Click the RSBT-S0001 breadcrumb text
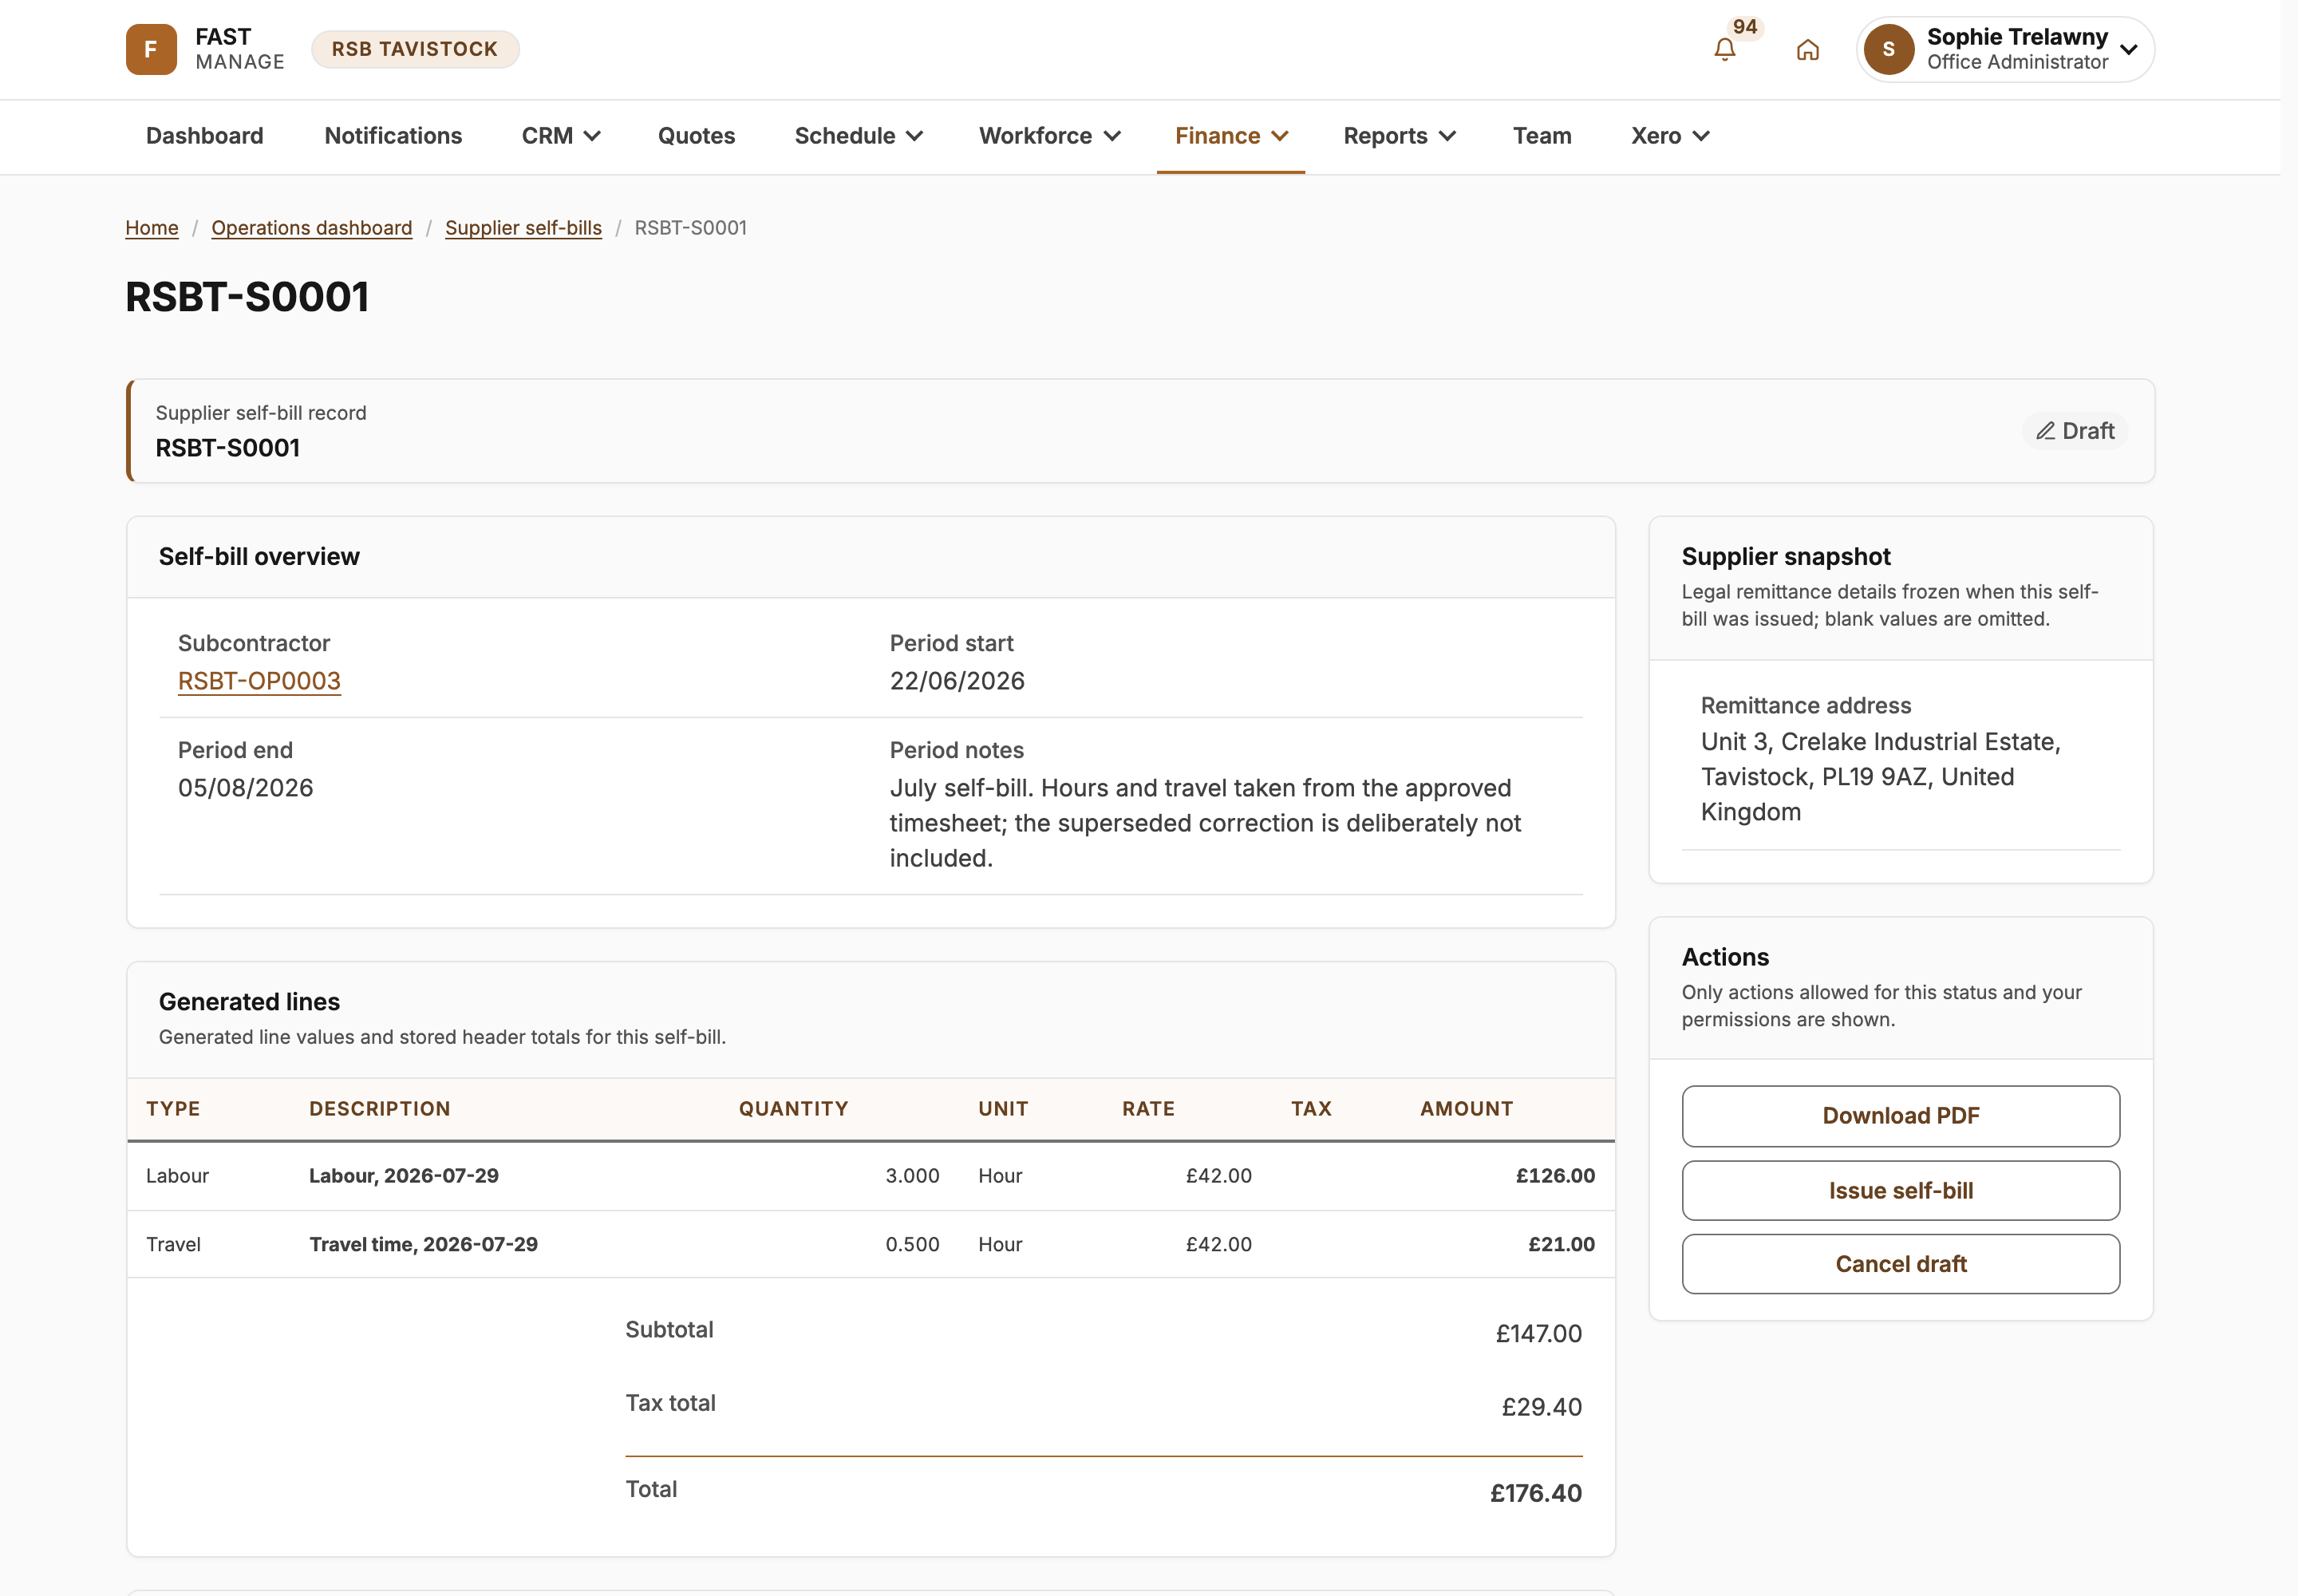This screenshot has height=1596, width=2298. (x=691, y=228)
